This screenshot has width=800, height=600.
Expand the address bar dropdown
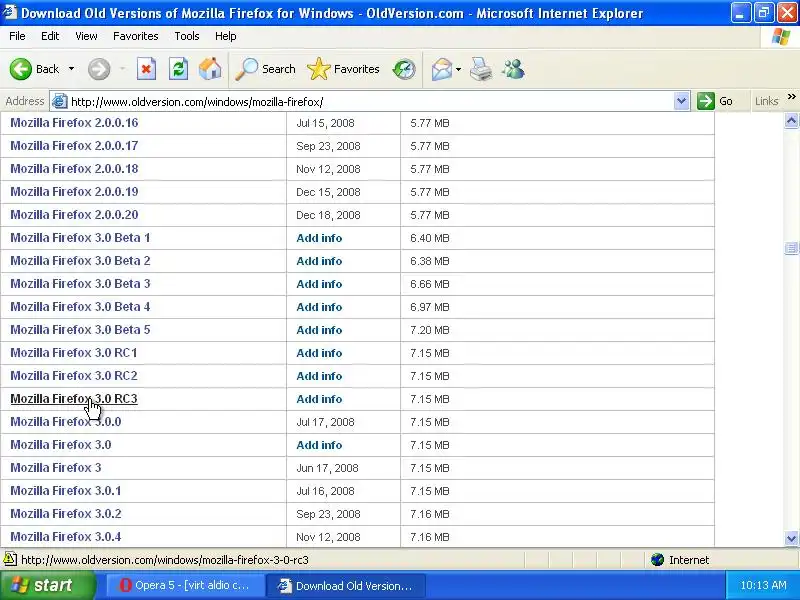(x=681, y=101)
